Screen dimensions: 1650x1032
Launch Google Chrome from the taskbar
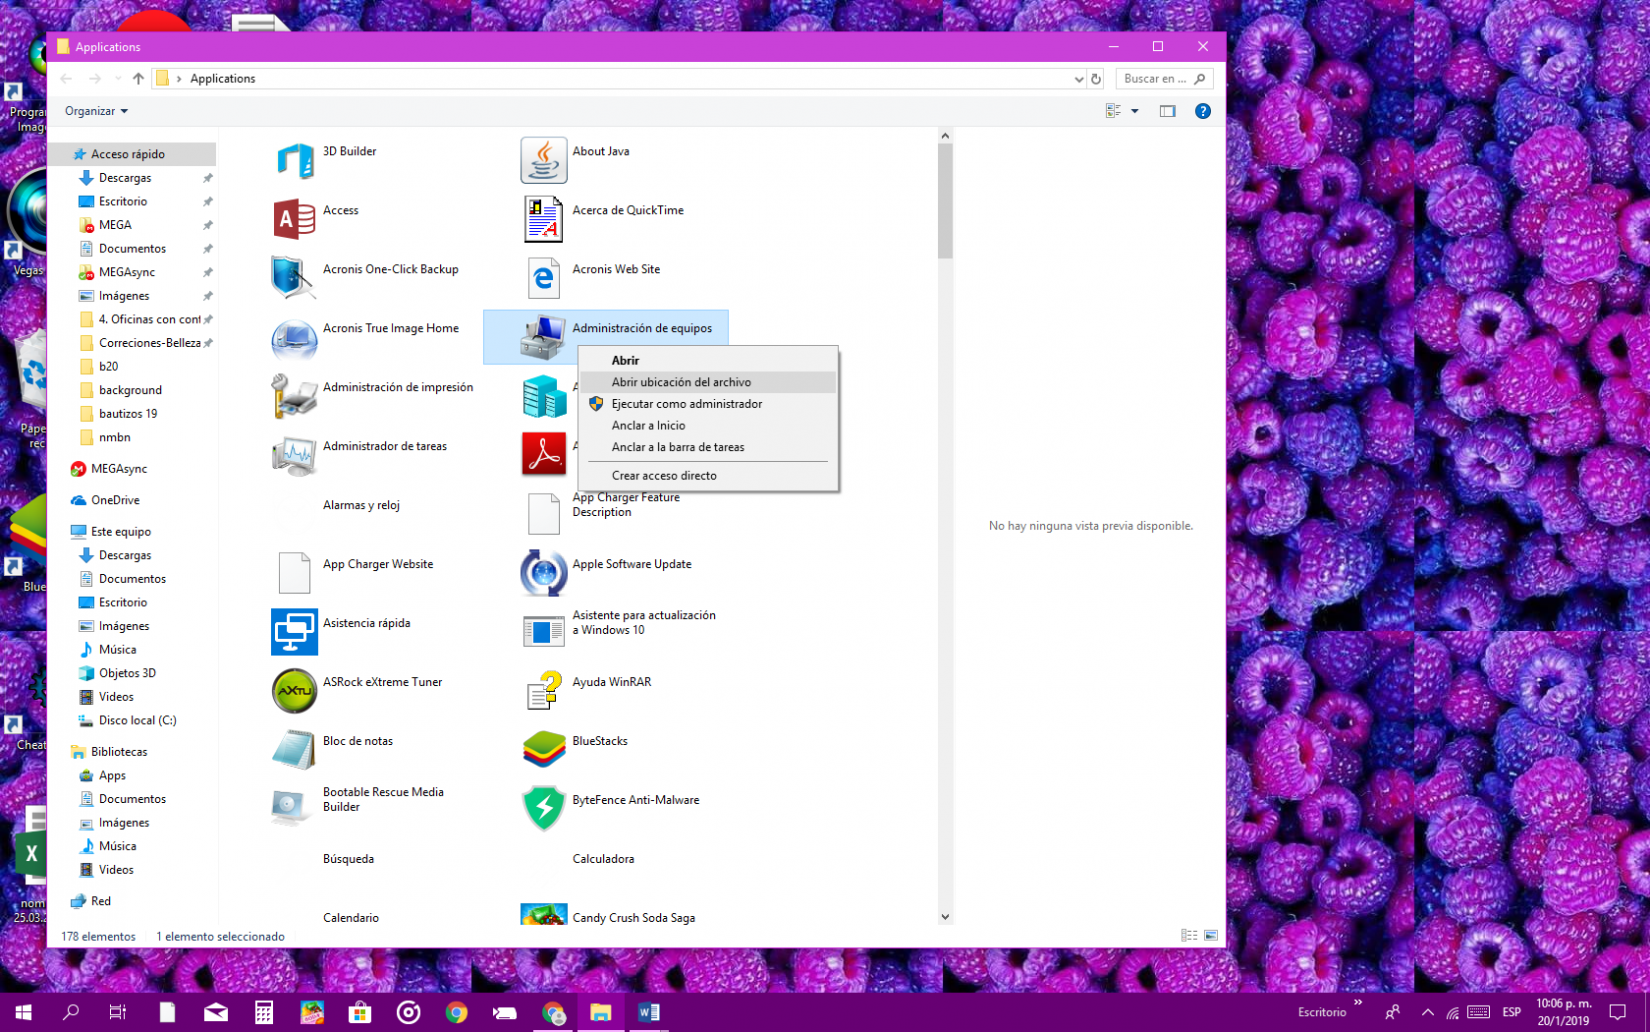tap(456, 1012)
